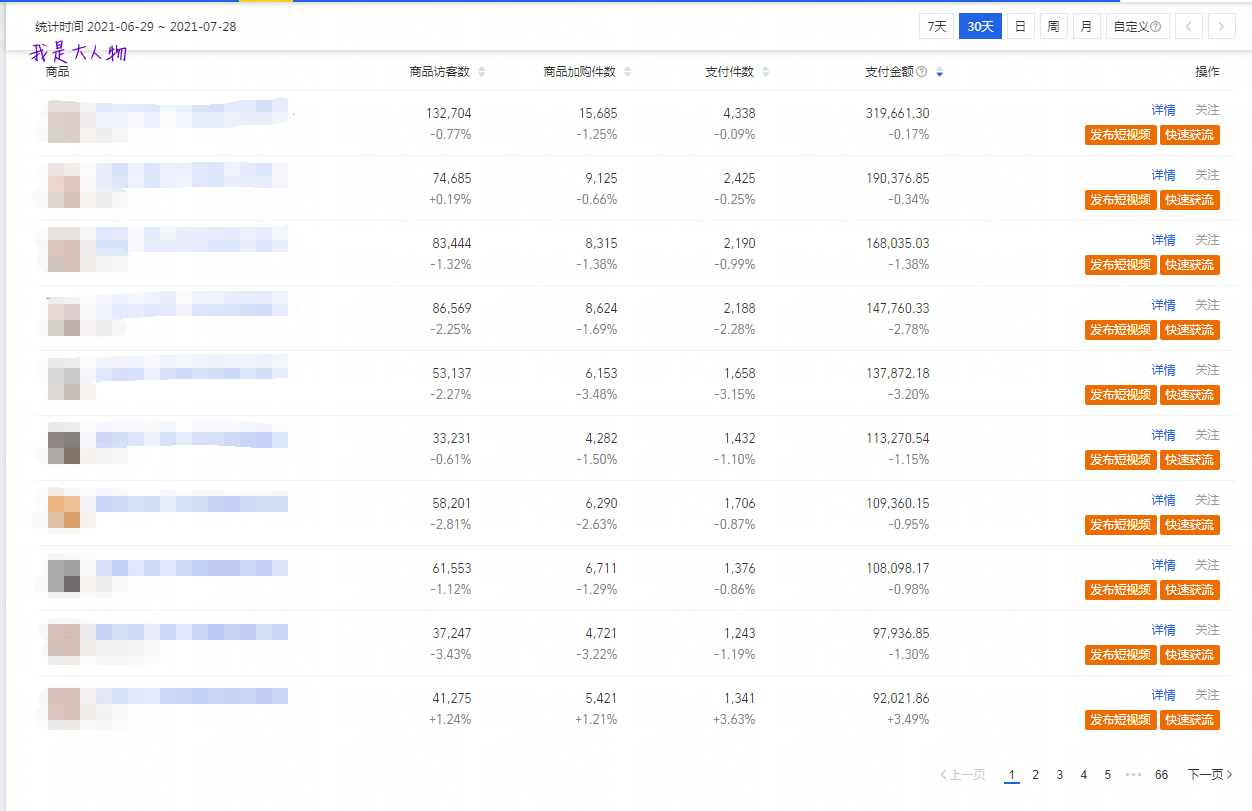Select the 30天 time range
This screenshot has width=1252, height=811.
click(x=980, y=27)
